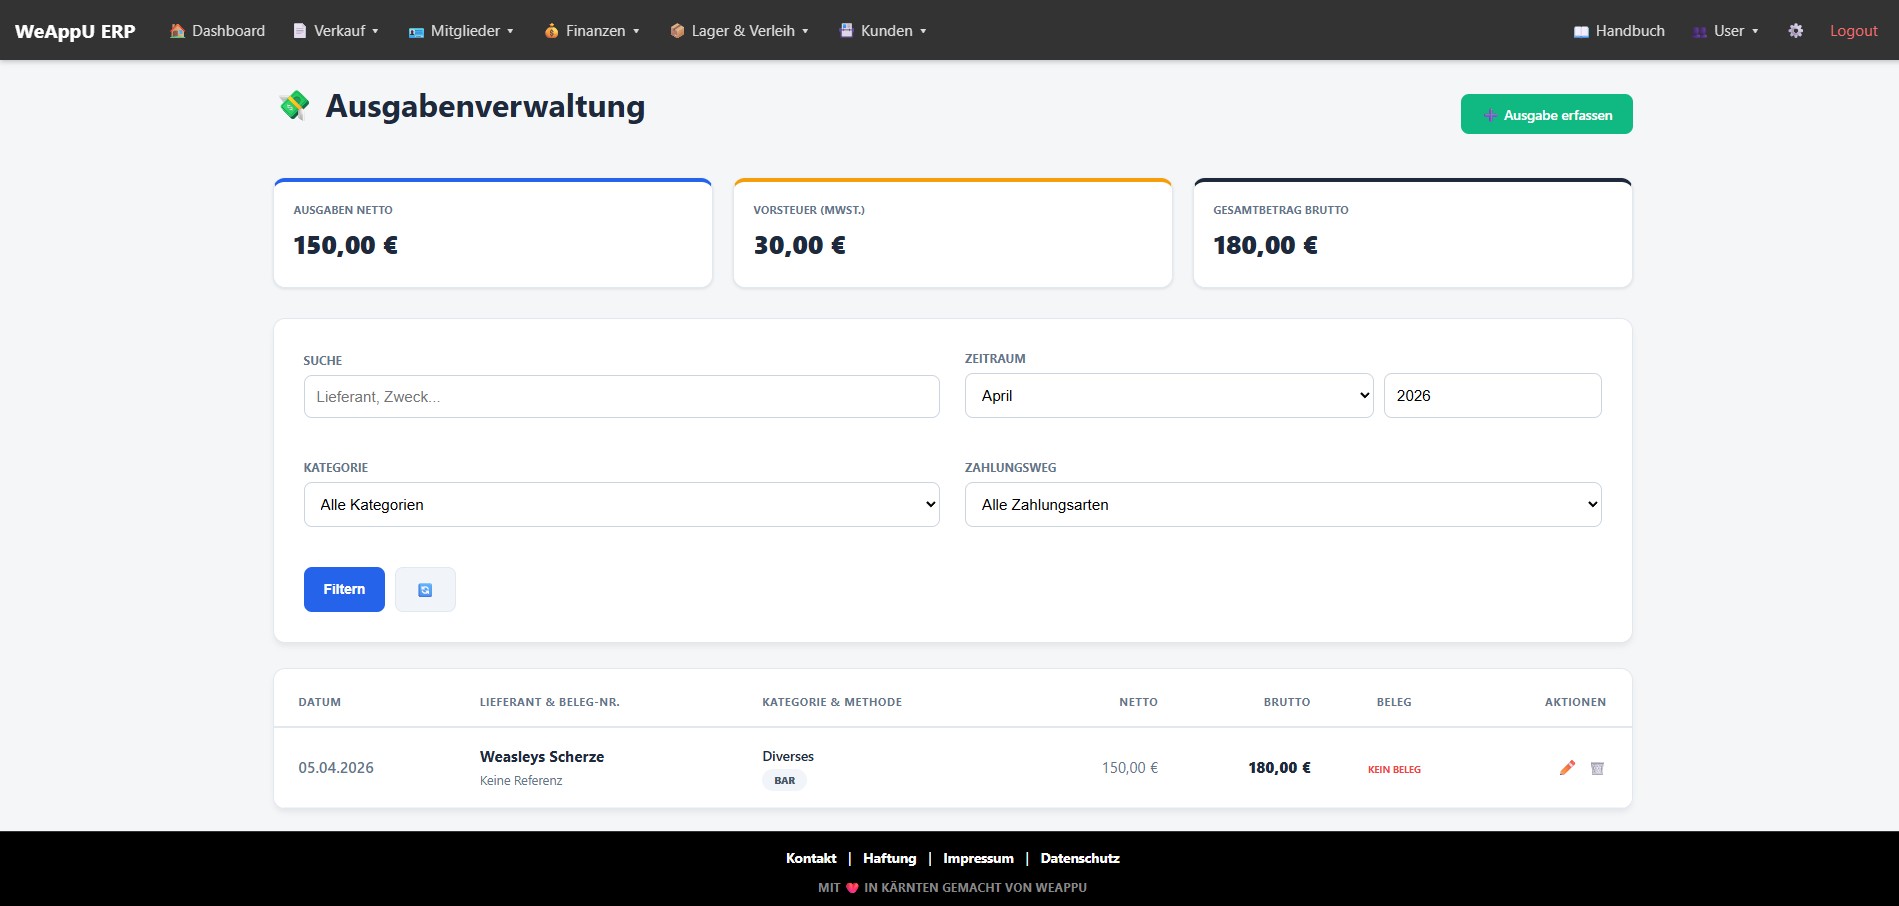This screenshot has height=906, width=1899.
Task: Click the Gesamtbetrag Brutto summary card
Action: [x=1413, y=233]
